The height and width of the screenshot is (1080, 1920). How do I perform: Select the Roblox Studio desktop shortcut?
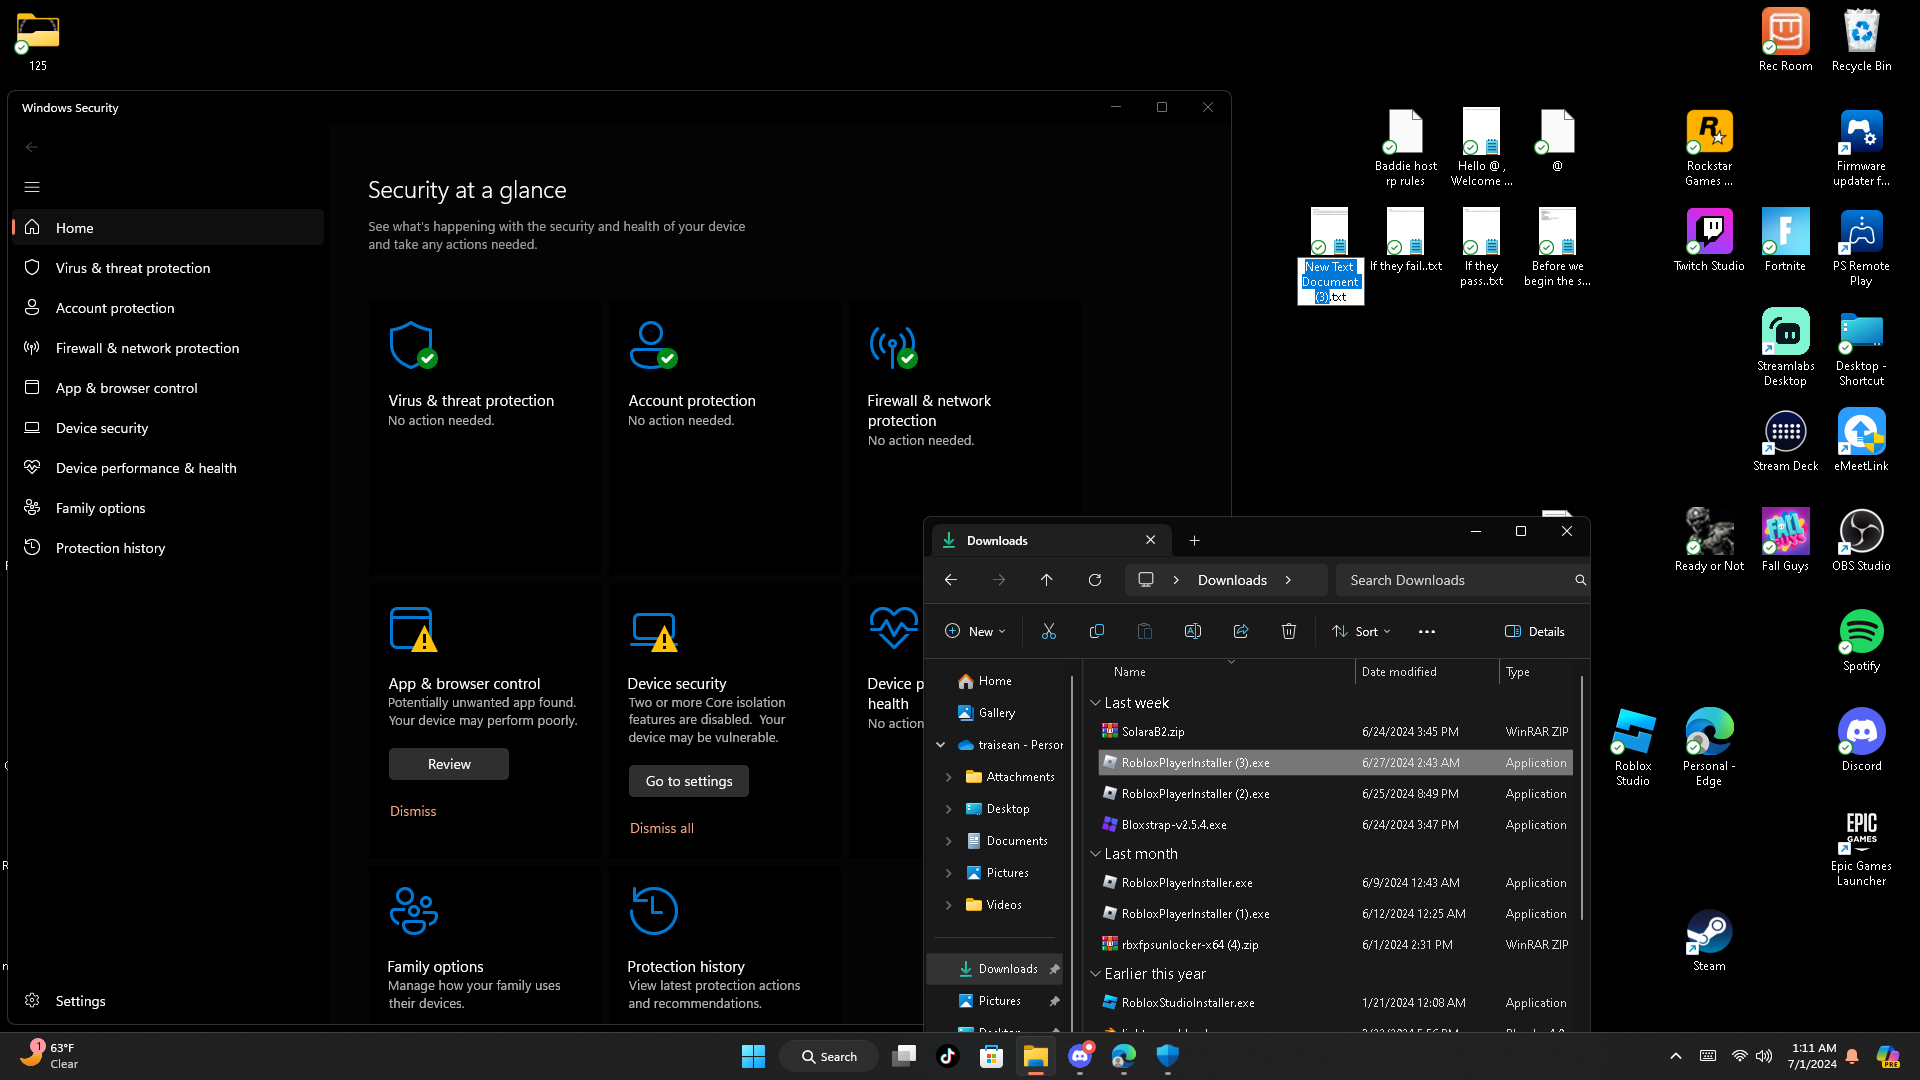tap(1633, 748)
